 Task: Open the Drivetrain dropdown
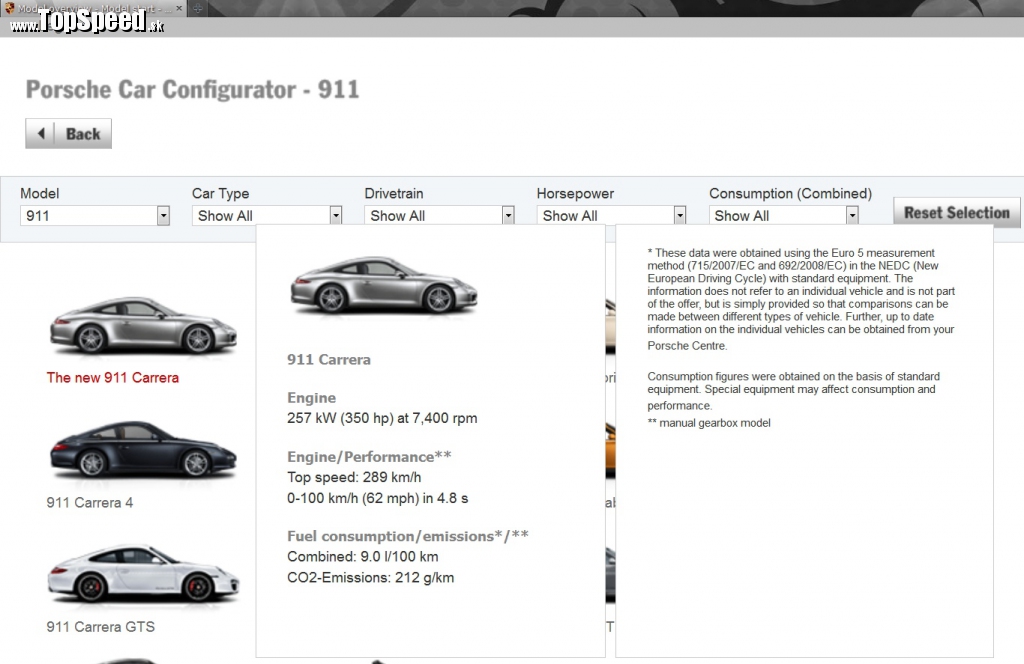pos(439,215)
